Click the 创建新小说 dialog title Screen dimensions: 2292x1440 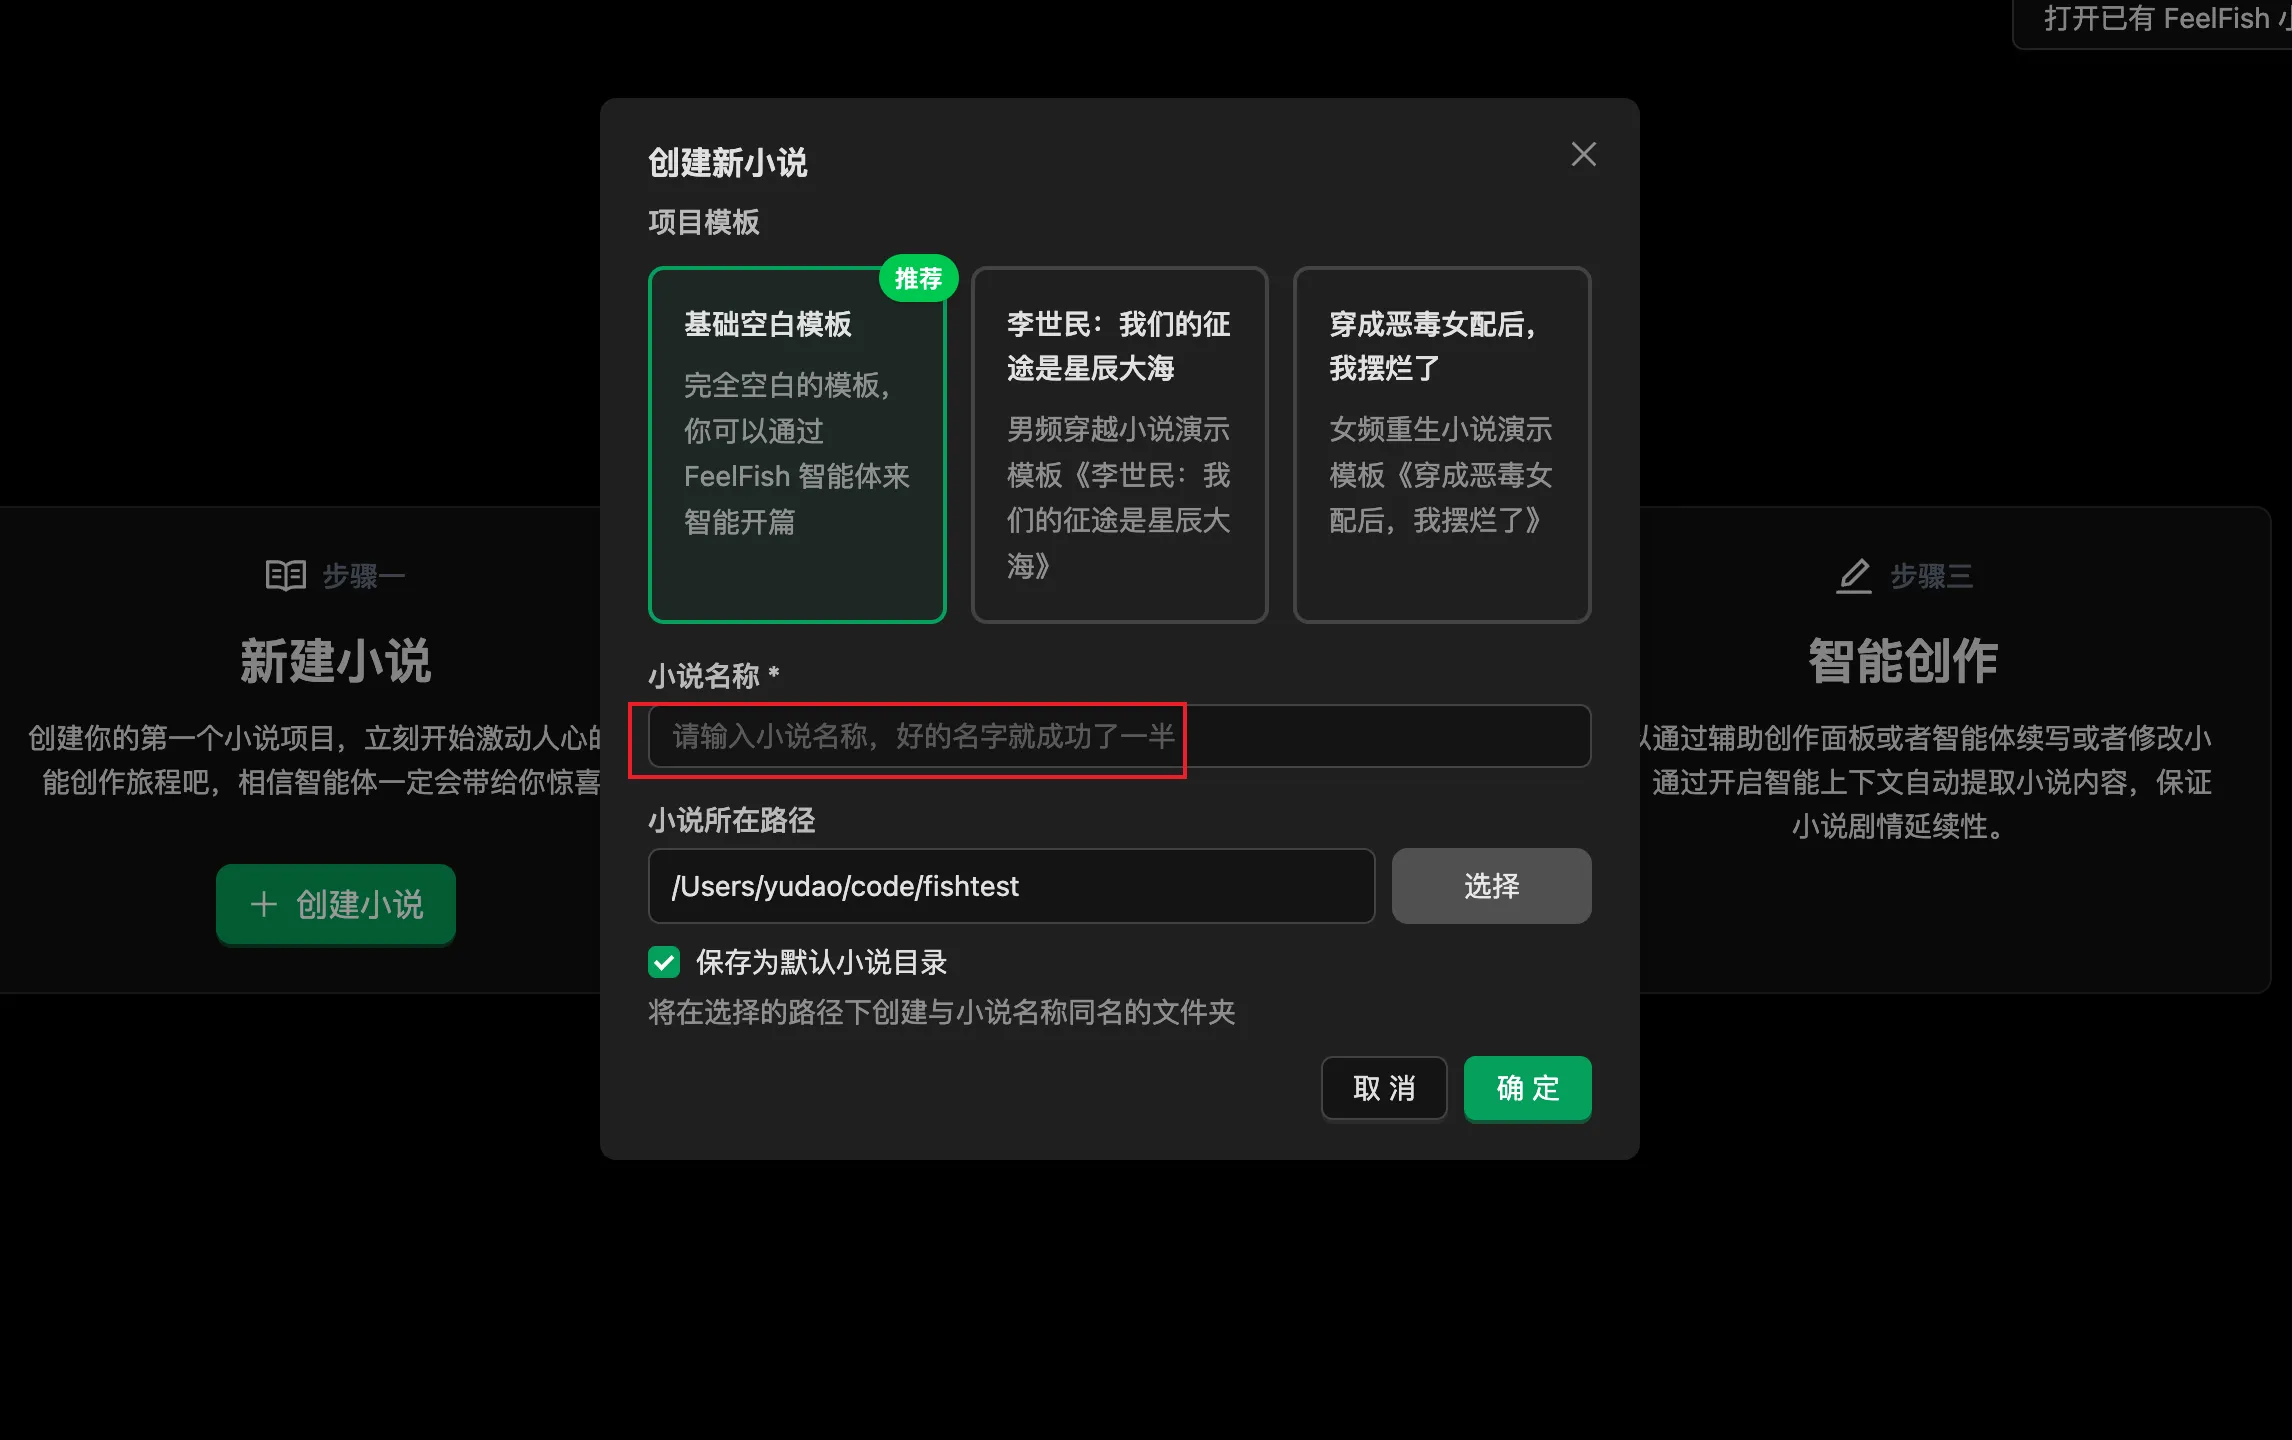coord(727,162)
